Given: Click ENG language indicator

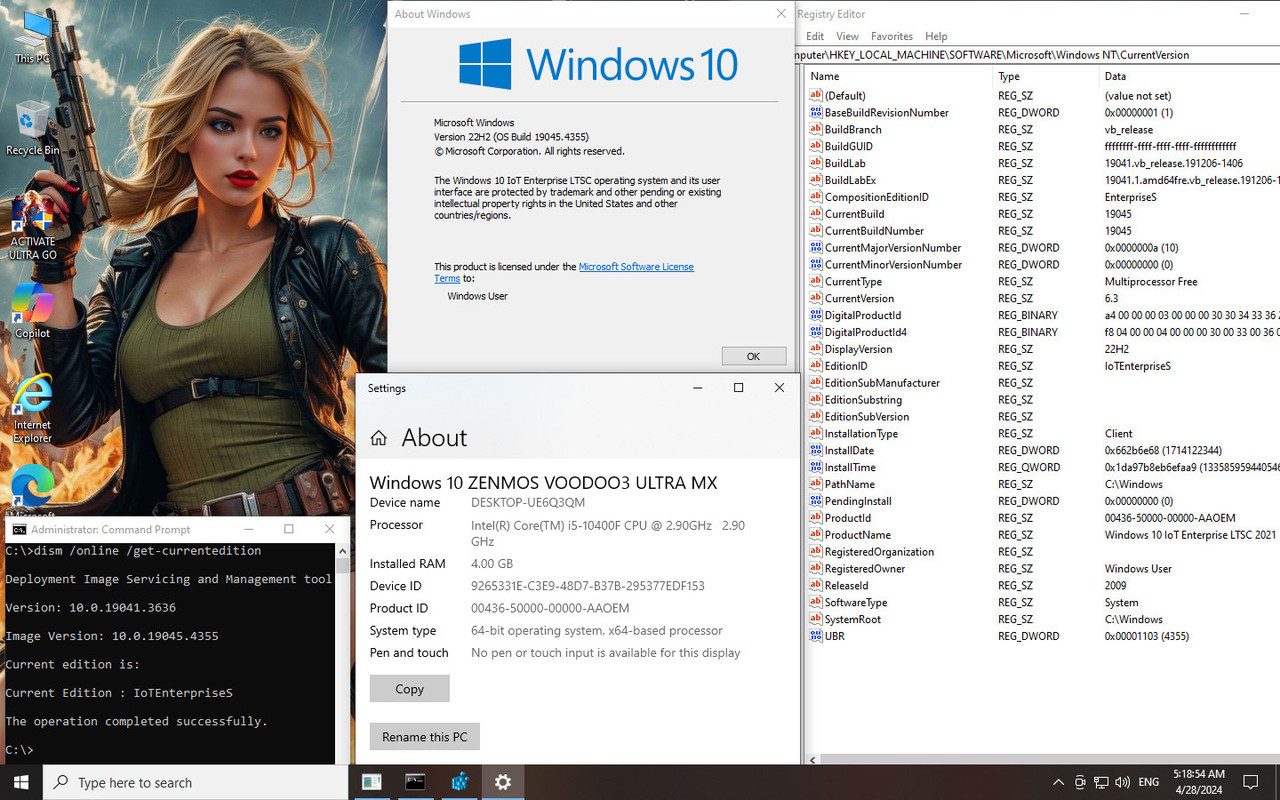Looking at the screenshot, I should coord(1149,782).
